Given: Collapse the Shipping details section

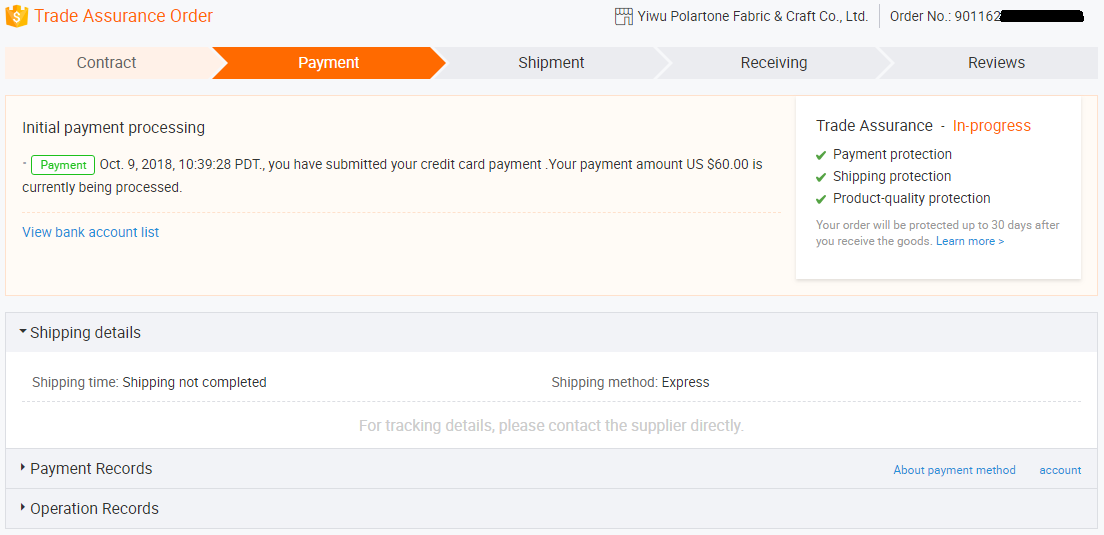Looking at the screenshot, I should pyautogui.click(x=23, y=332).
